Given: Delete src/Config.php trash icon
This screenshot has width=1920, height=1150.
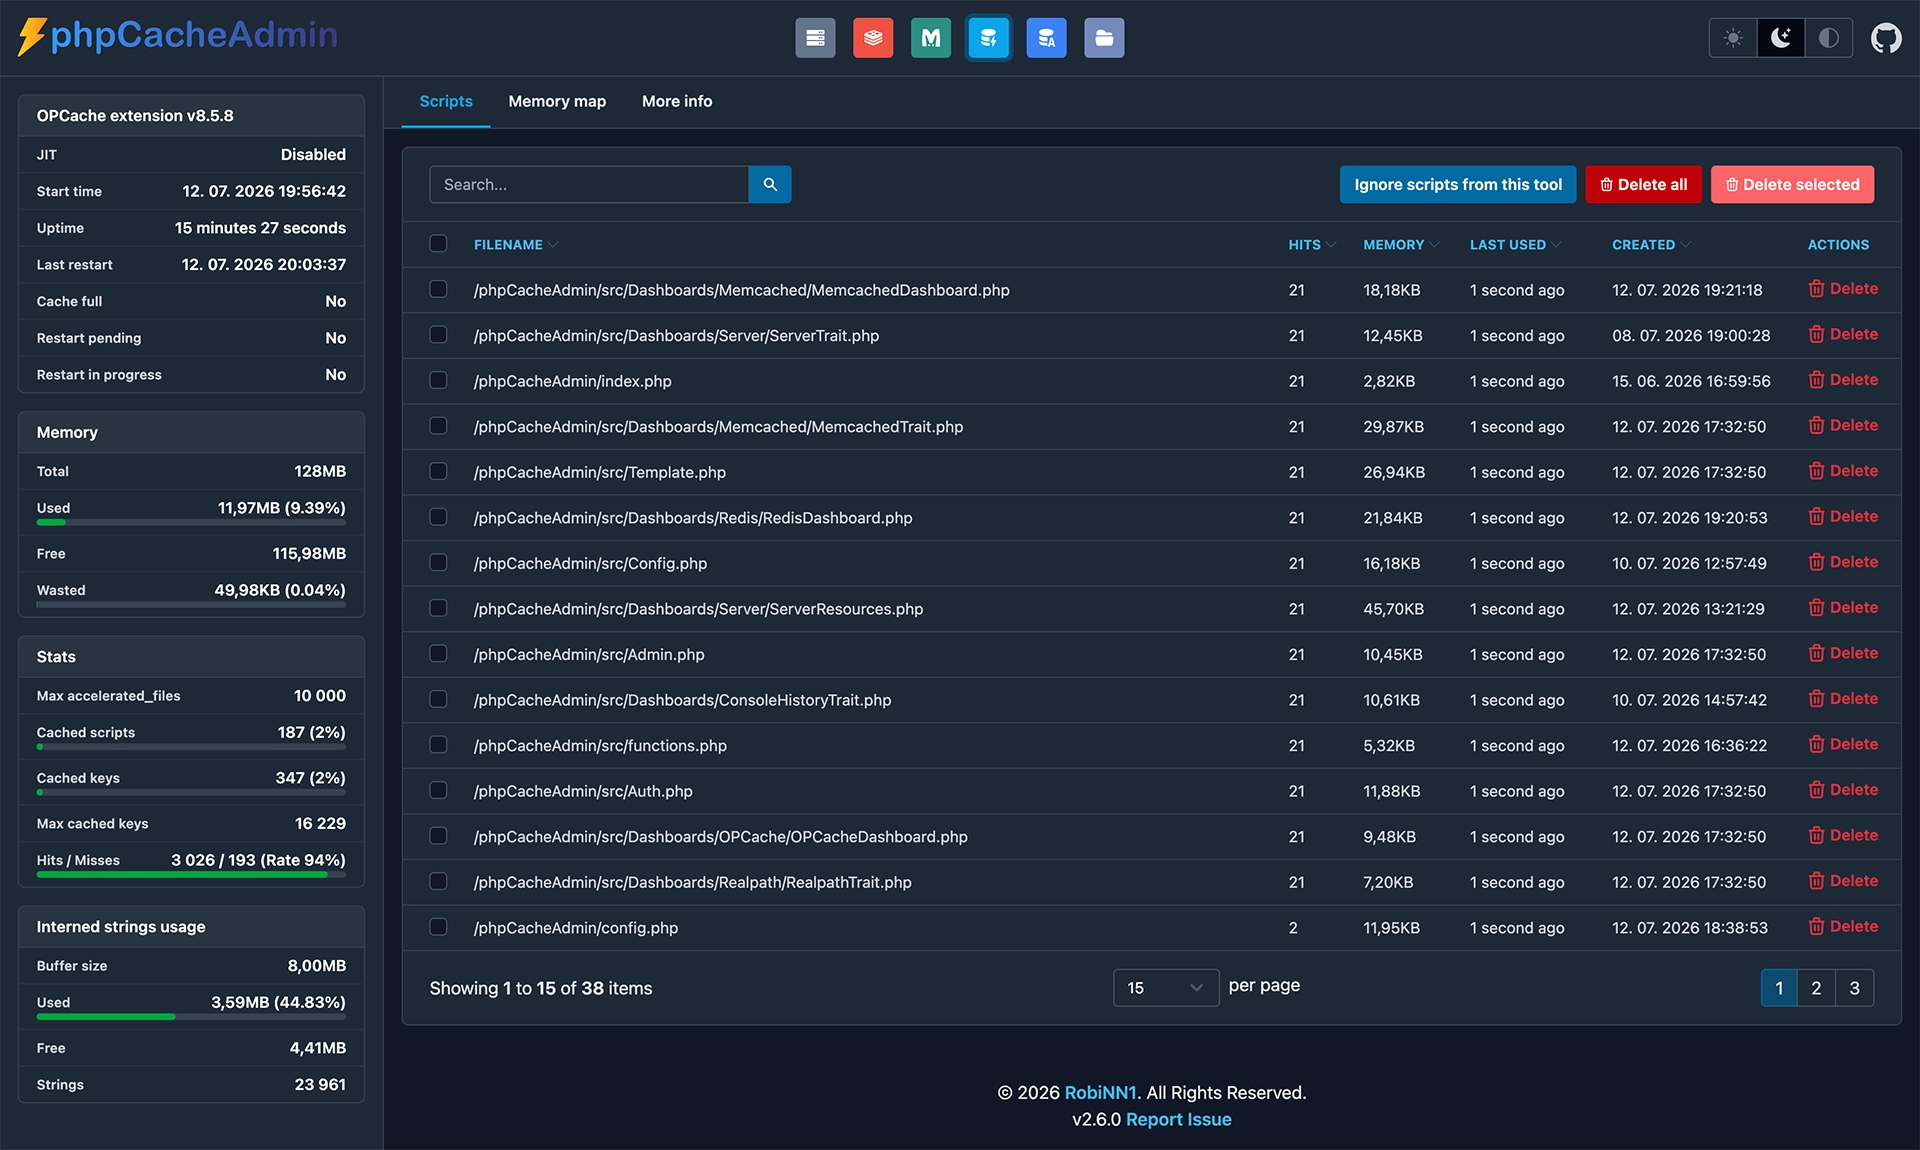Looking at the screenshot, I should (1816, 562).
